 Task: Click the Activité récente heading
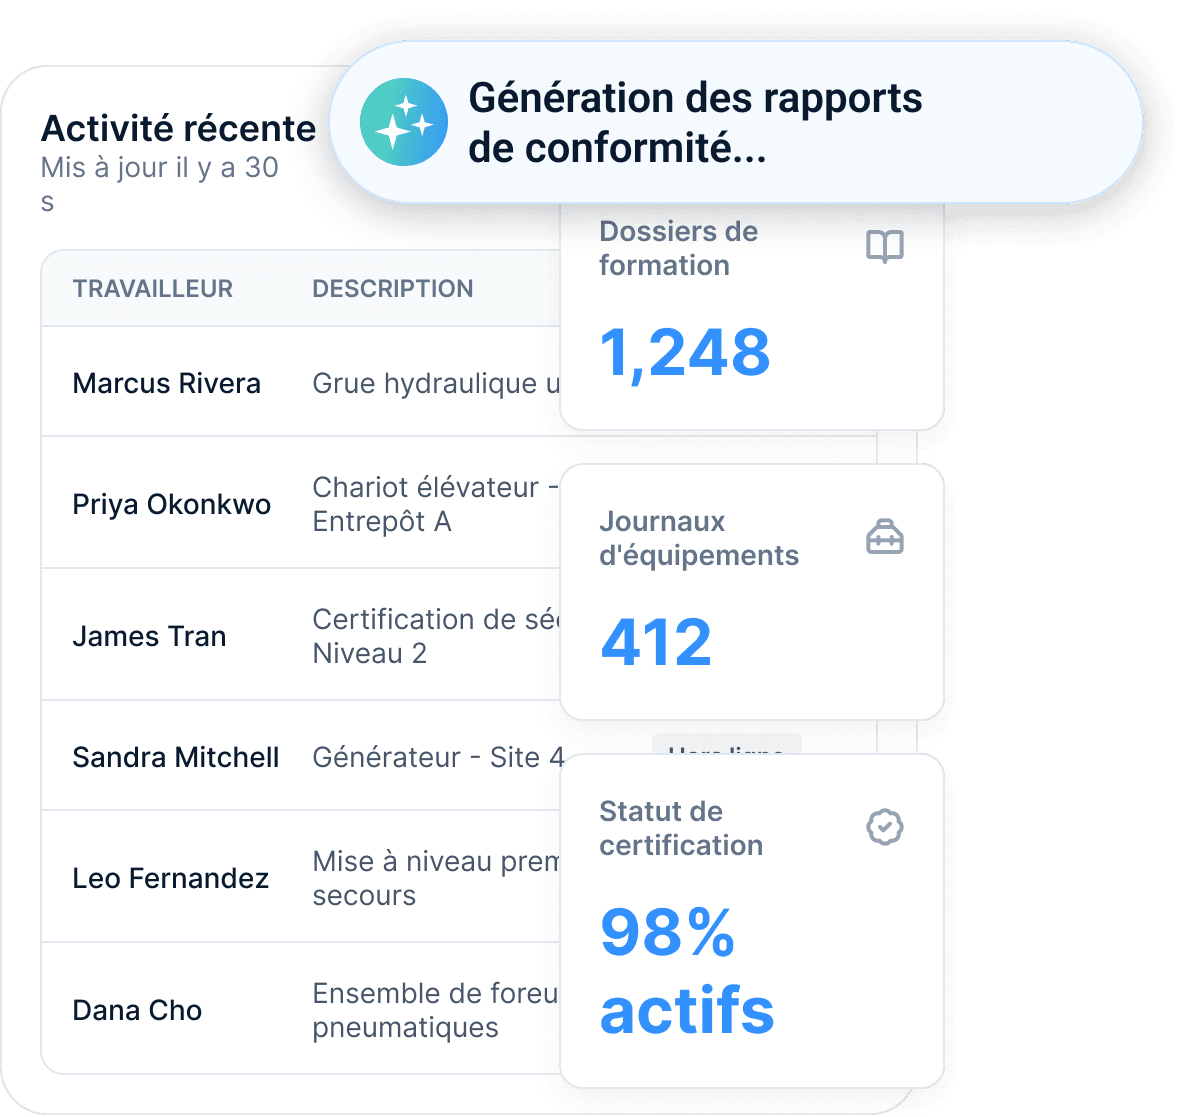[x=179, y=129]
